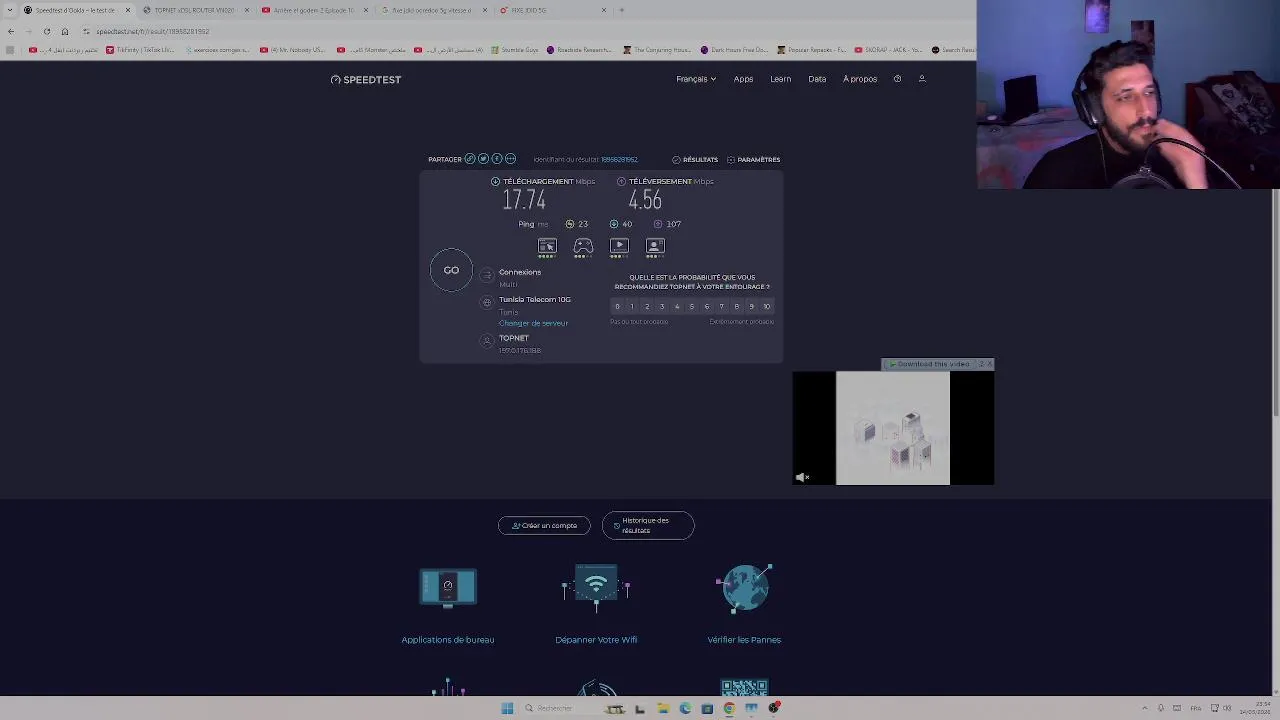1280x720 pixels.
Task: Click the Tunisia Telecom server globe icon
Action: [x=487, y=302]
